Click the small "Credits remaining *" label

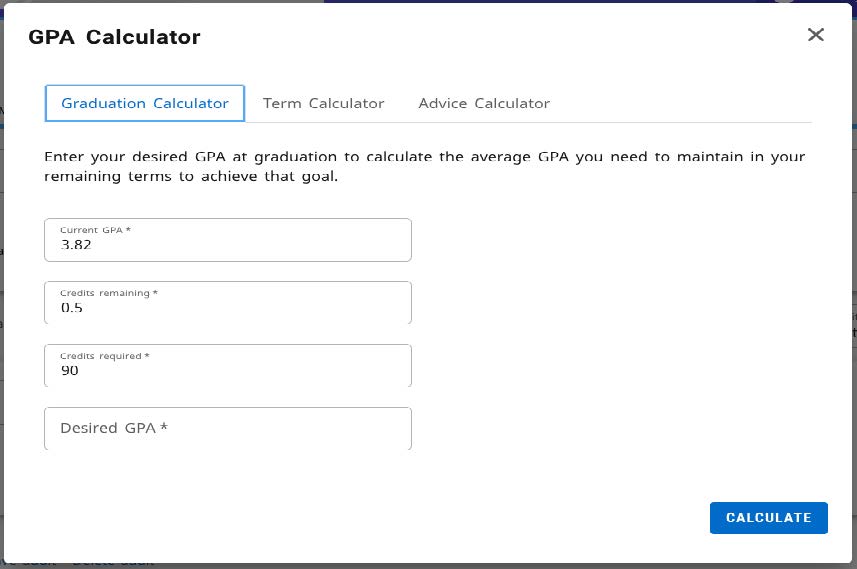pos(109,293)
